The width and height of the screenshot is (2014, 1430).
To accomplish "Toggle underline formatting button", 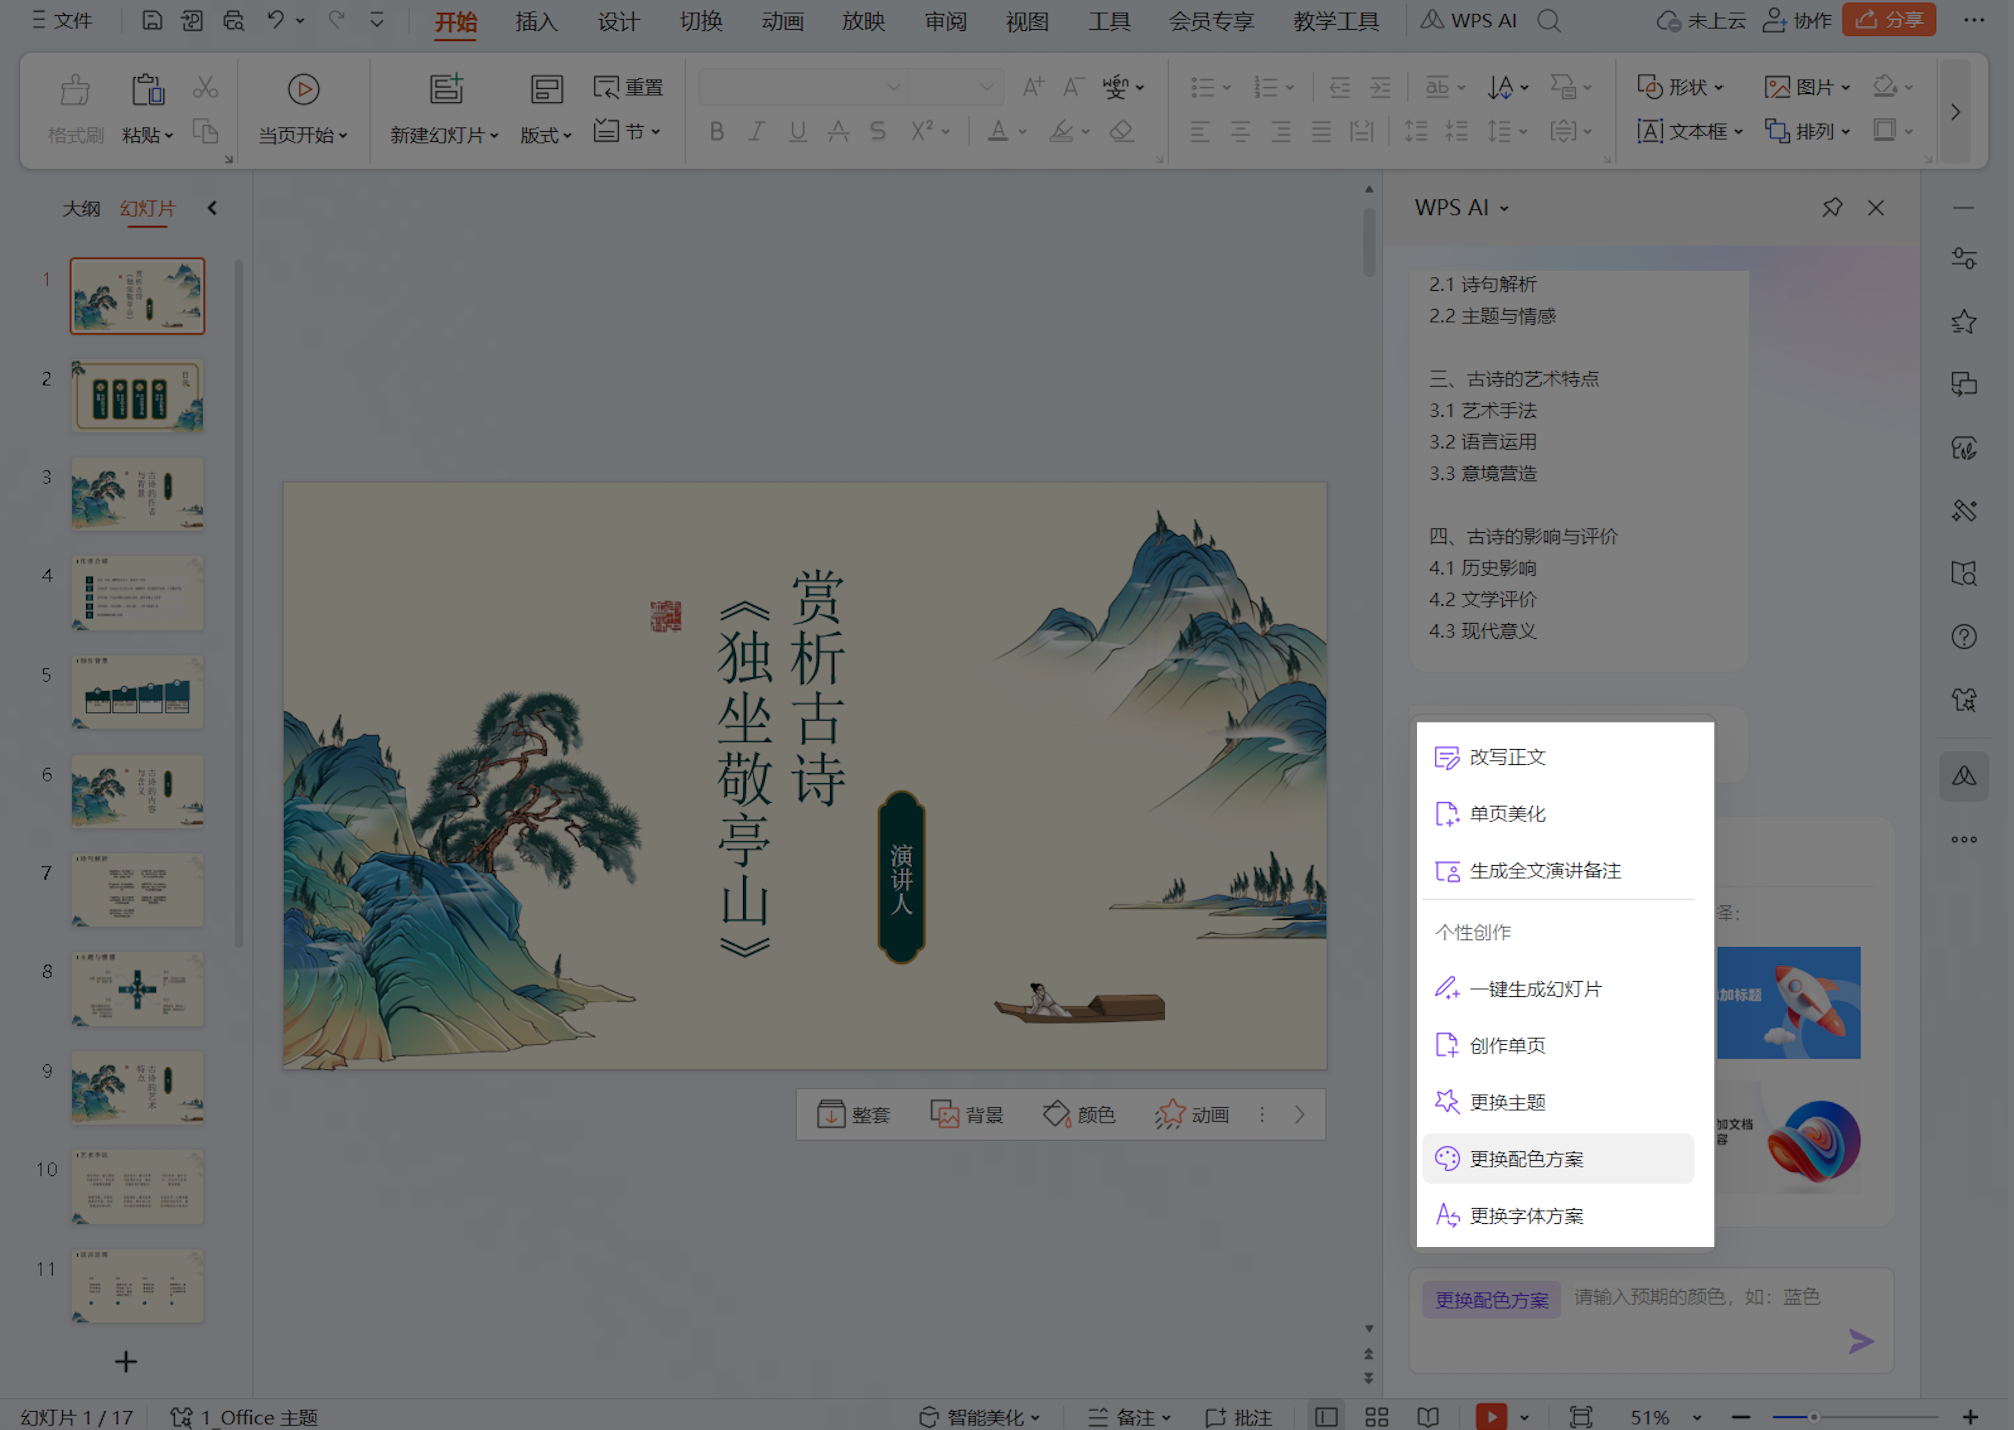I will (797, 131).
